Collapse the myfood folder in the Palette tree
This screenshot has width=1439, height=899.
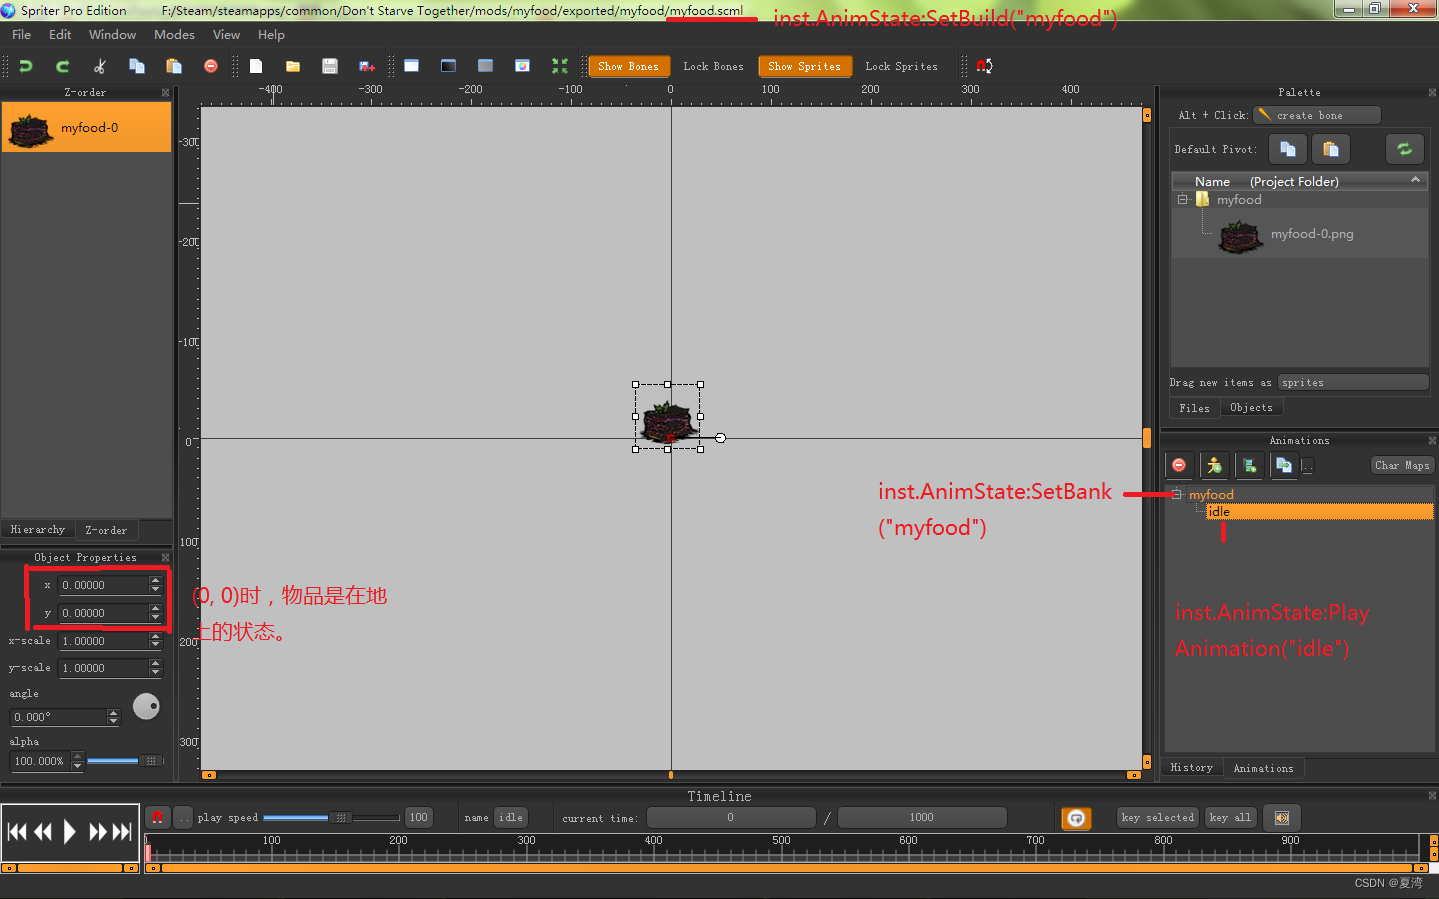pos(1183,200)
